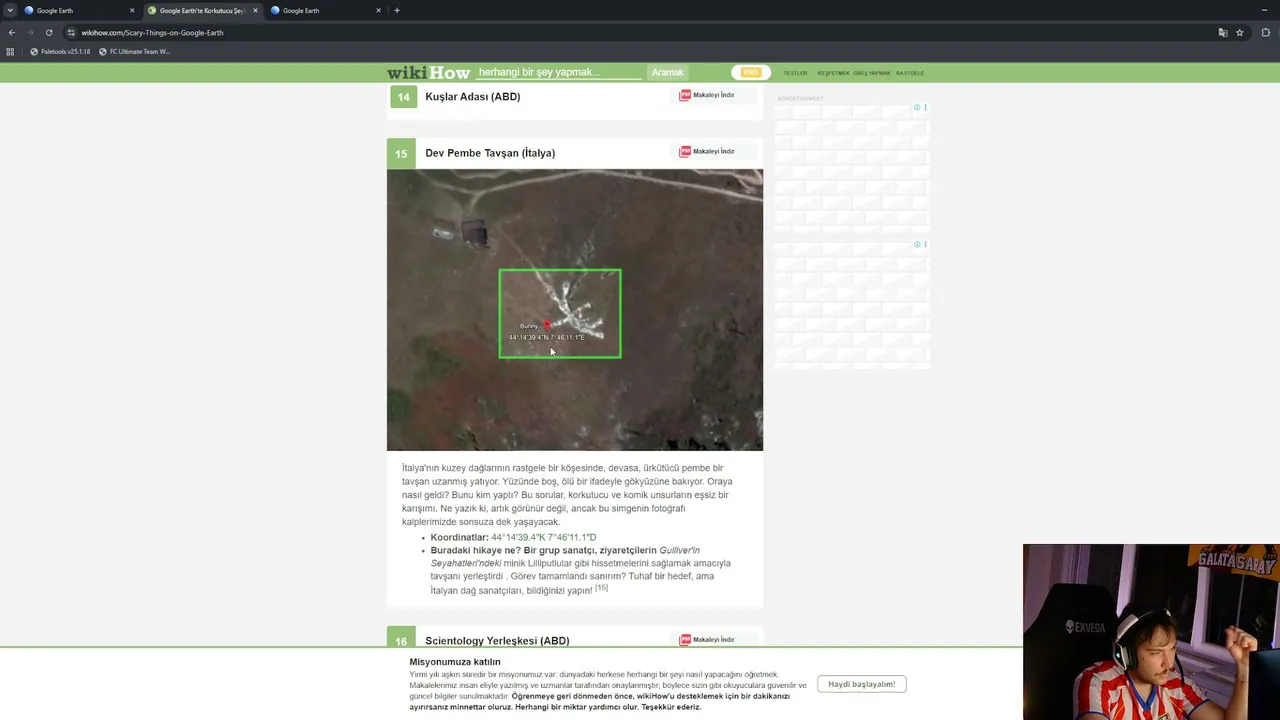Screen dimensions: 1280x720
Task: Open a new browser tab
Action: coord(397,10)
